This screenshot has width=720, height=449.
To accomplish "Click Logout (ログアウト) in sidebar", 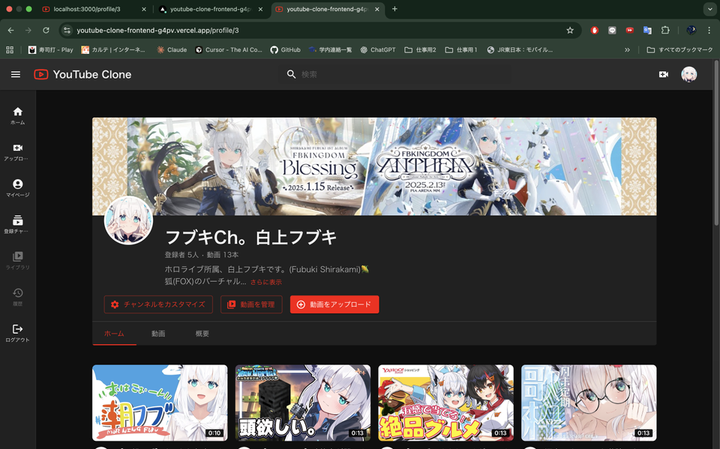I will (18, 333).
